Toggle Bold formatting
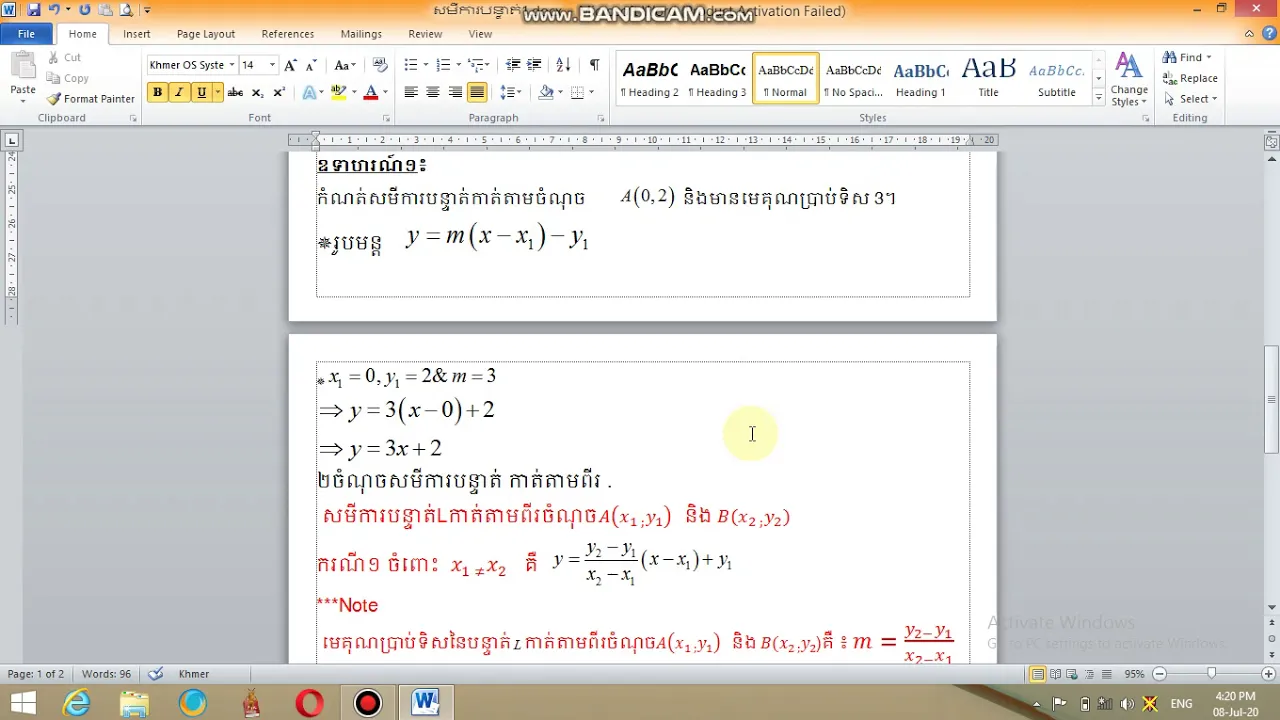This screenshot has height=720, width=1280. (157, 92)
